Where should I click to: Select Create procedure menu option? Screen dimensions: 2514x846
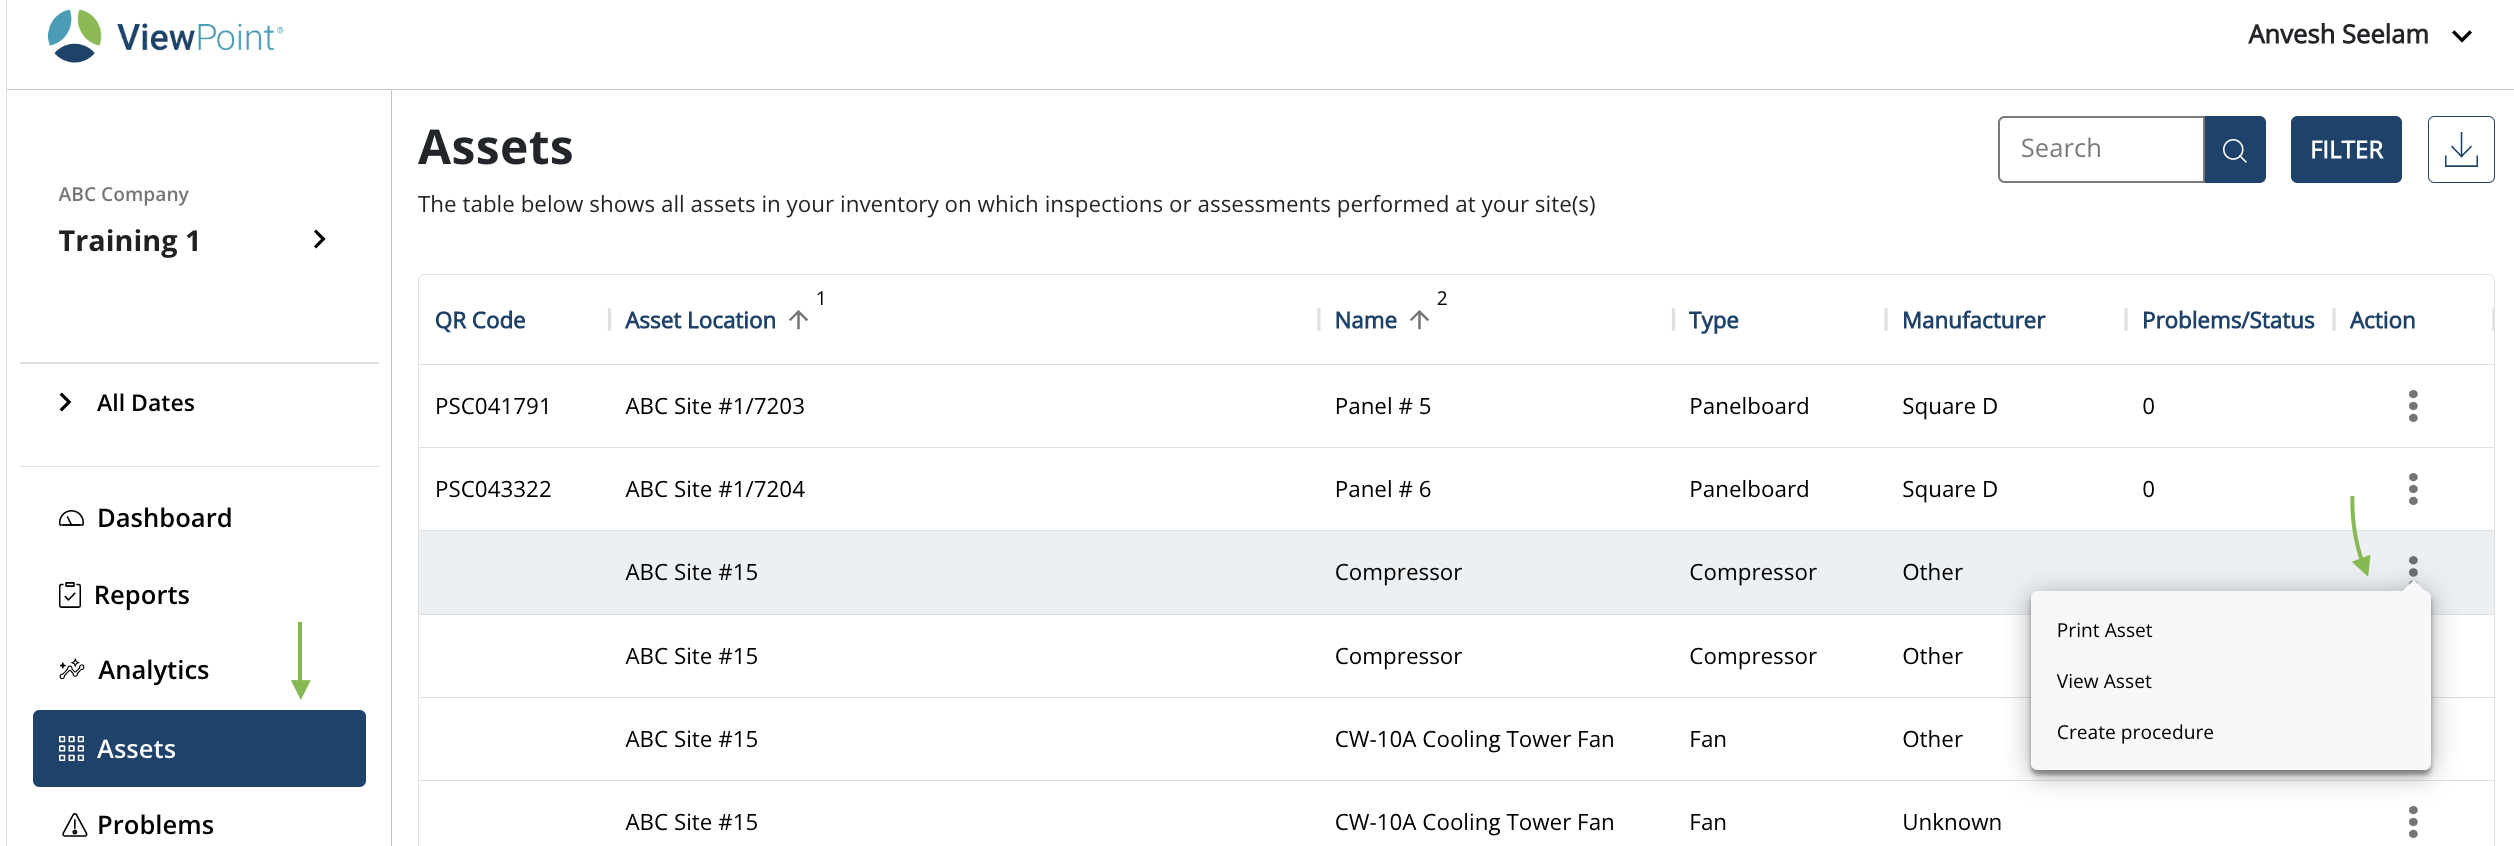click(2135, 732)
